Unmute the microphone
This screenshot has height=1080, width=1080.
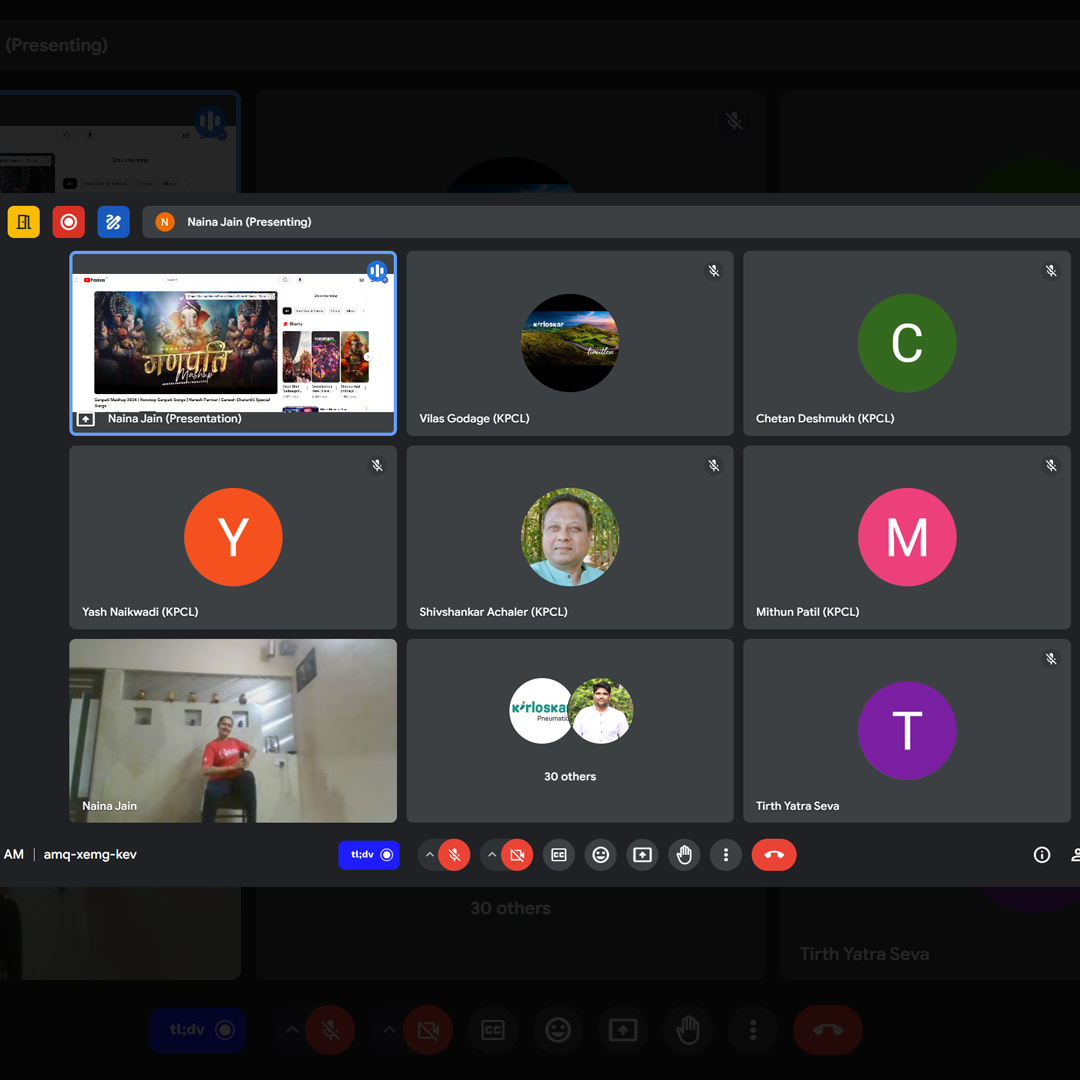tap(454, 855)
